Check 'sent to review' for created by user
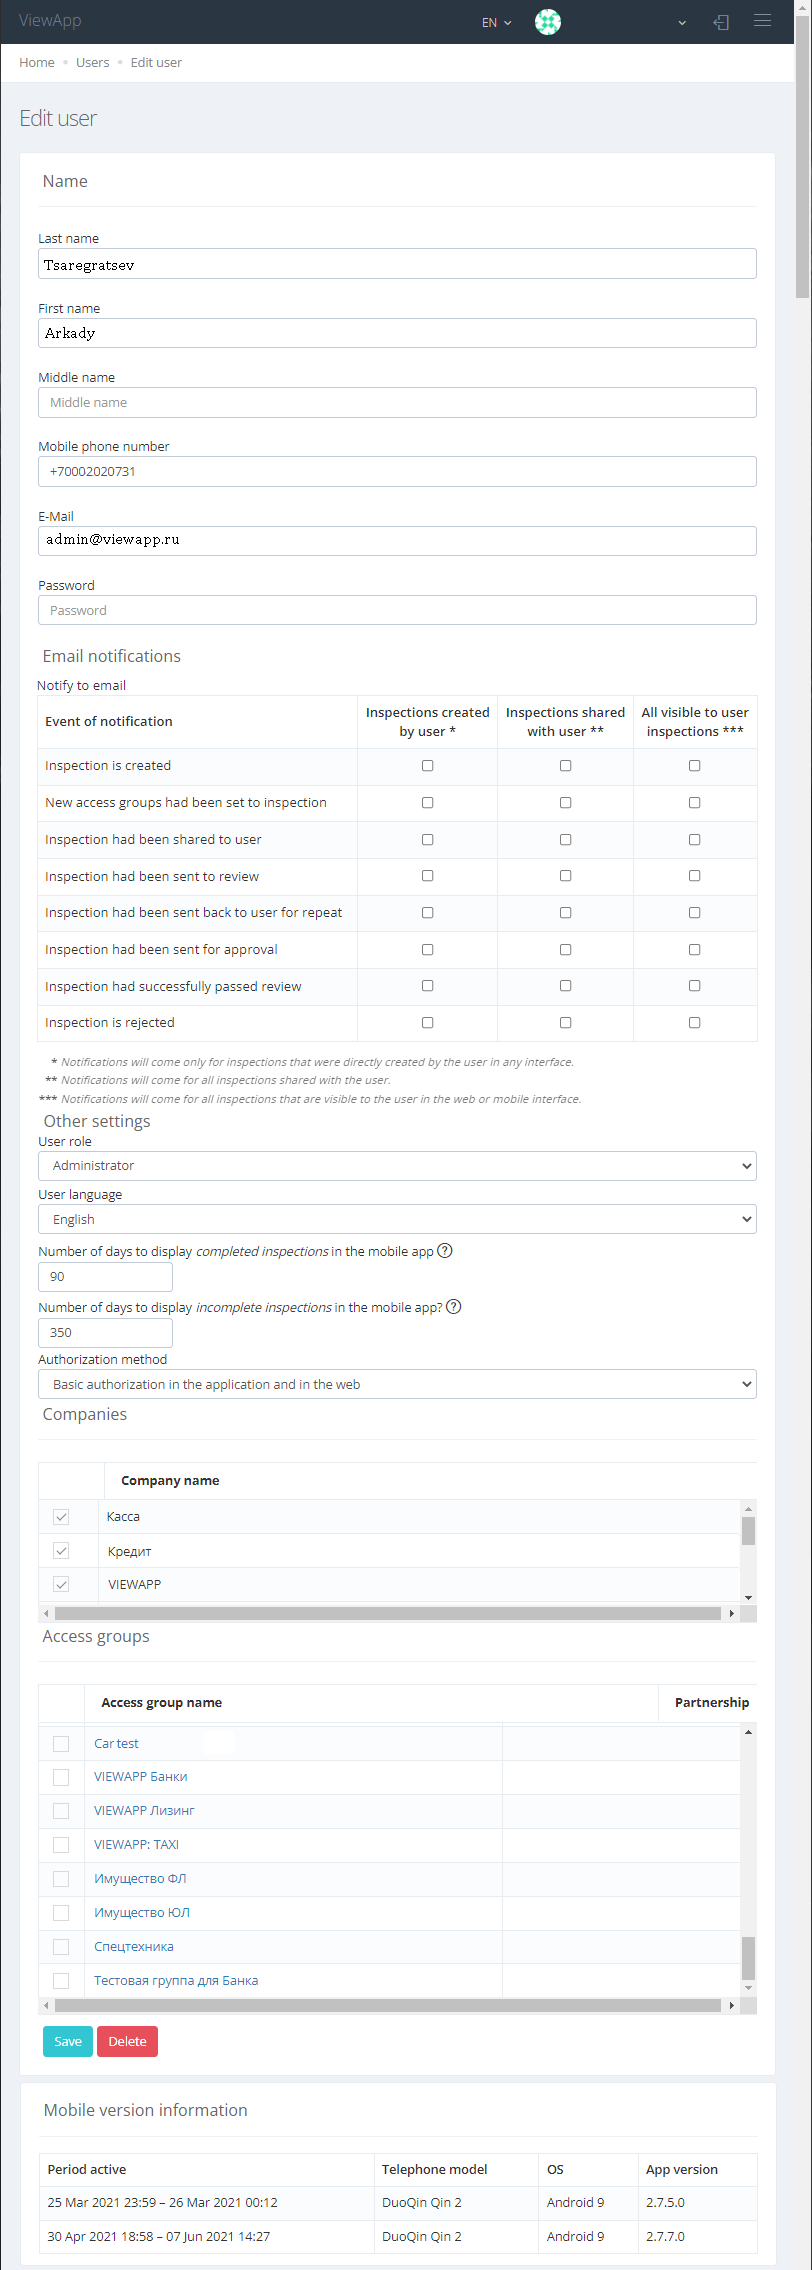The image size is (812, 2270). point(427,876)
